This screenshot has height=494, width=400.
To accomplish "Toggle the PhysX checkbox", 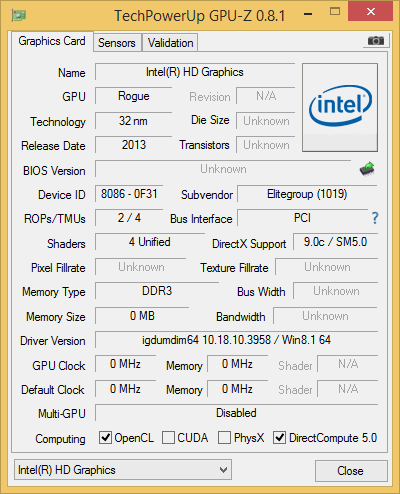I will [x=224, y=438].
